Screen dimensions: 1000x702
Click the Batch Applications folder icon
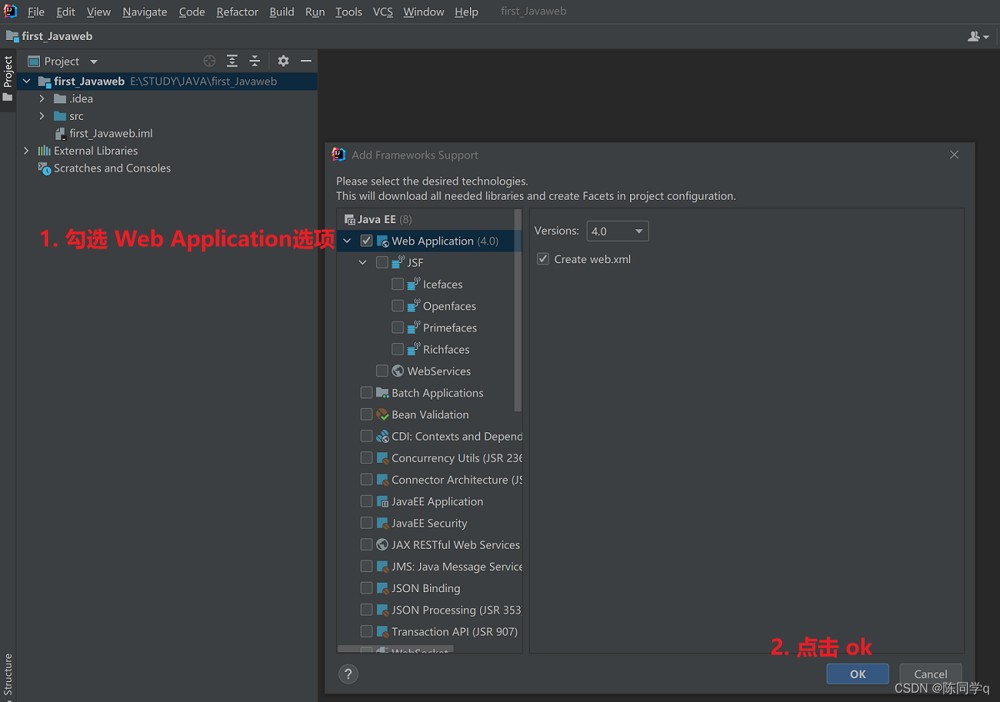383,393
